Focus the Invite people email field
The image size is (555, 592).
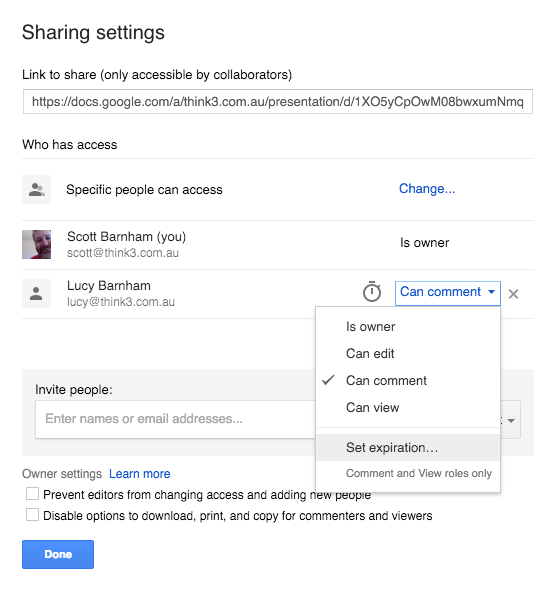pyautogui.click(x=176, y=419)
